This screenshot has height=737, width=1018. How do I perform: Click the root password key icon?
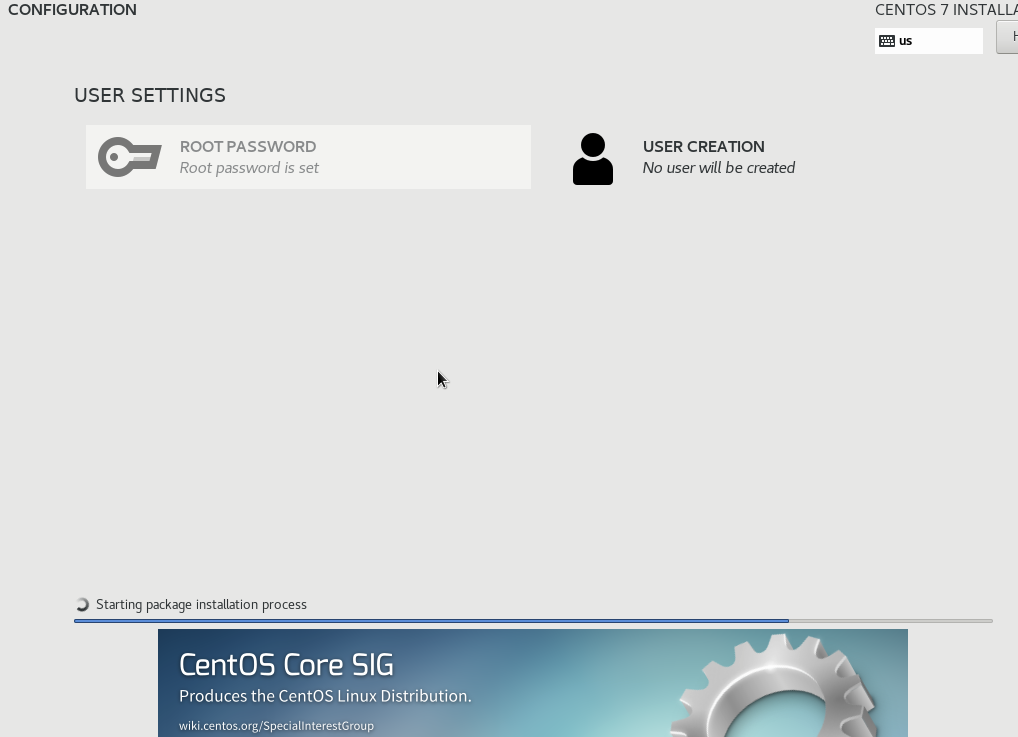pos(130,156)
